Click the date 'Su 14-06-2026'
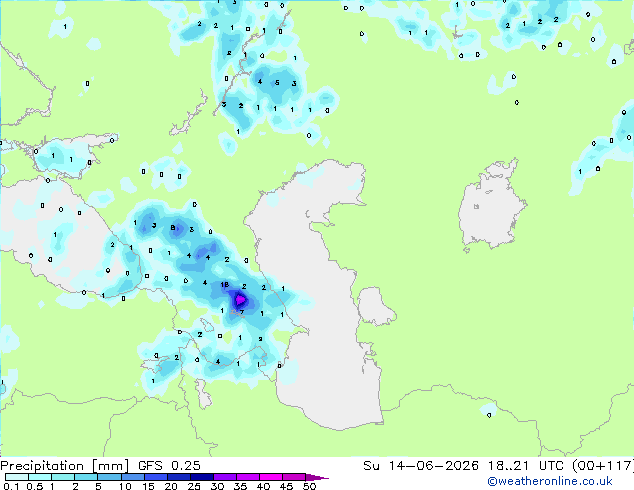This screenshot has width=634, height=490. 421,466
